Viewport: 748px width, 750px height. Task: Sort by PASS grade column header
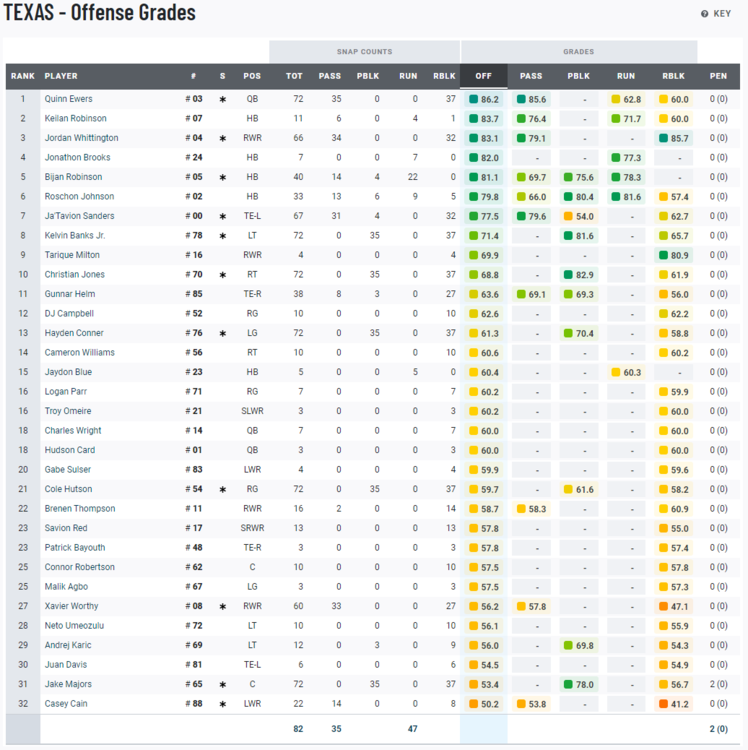tap(531, 76)
